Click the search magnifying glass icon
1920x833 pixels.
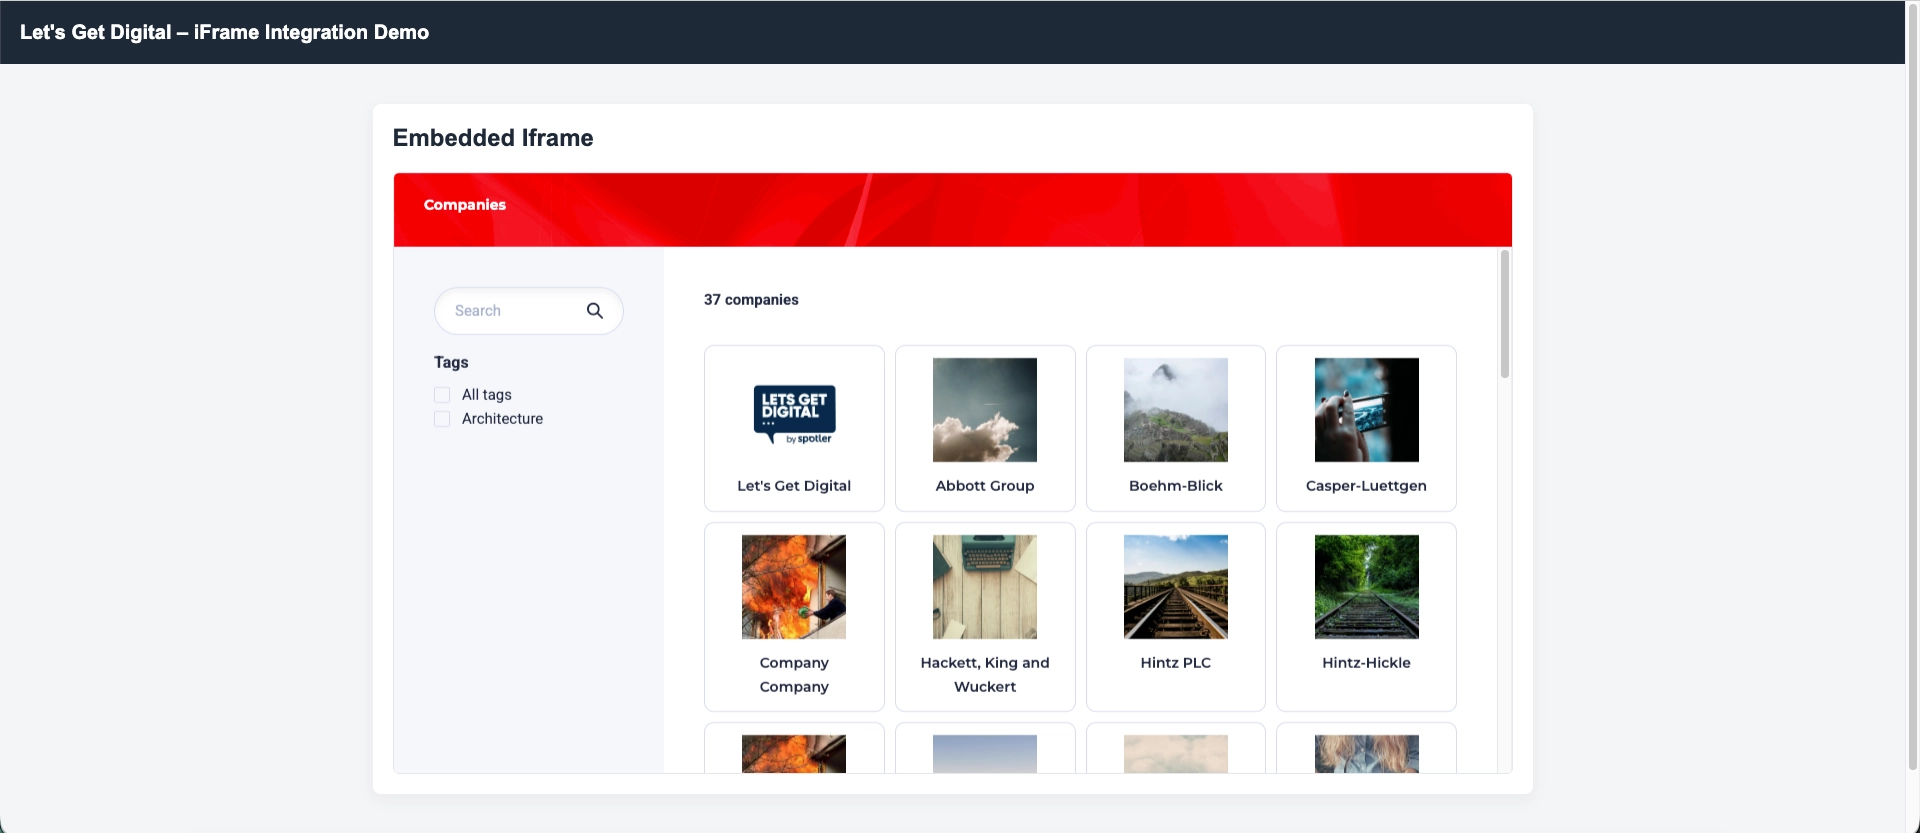tap(594, 311)
